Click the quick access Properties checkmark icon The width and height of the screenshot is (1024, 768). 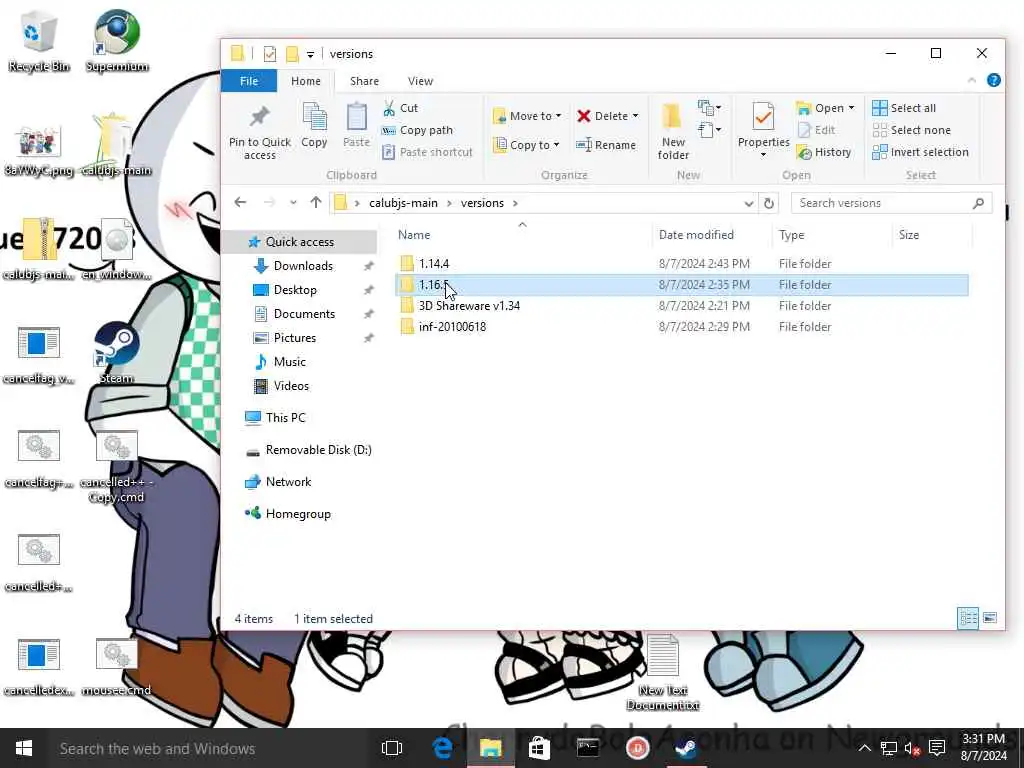click(x=270, y=54)
